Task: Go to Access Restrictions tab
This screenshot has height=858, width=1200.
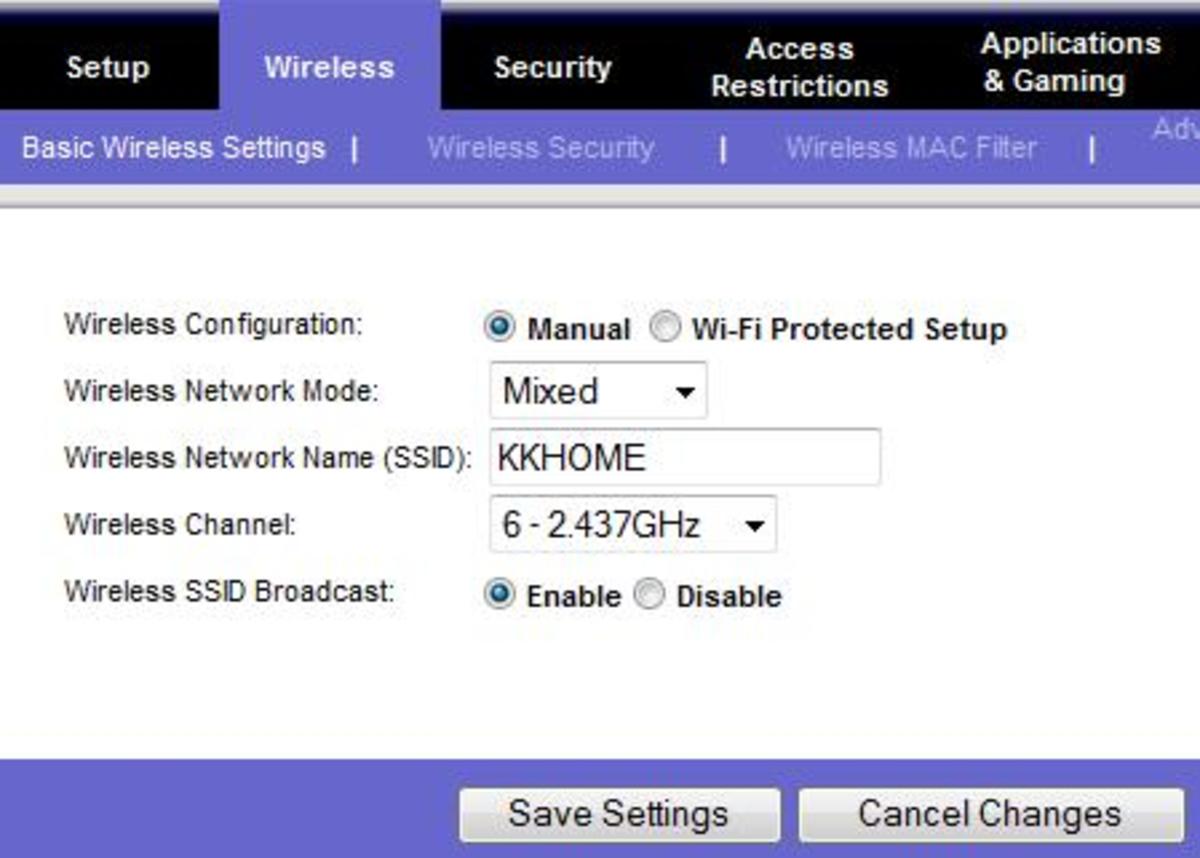Action: [799, 68]
